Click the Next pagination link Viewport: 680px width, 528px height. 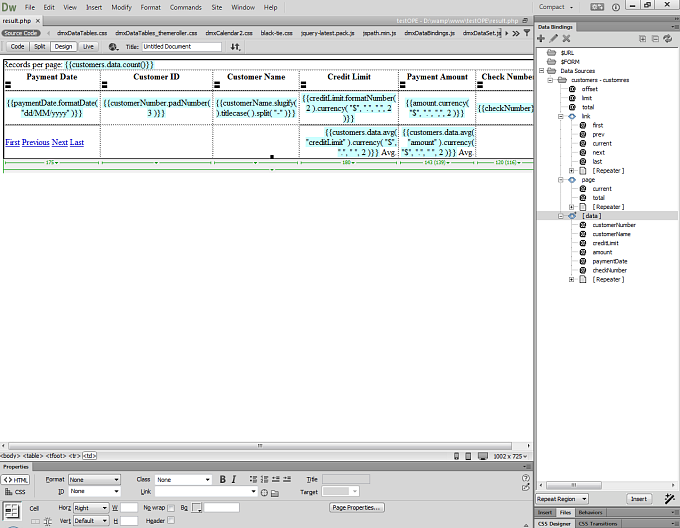pos(59,142)
